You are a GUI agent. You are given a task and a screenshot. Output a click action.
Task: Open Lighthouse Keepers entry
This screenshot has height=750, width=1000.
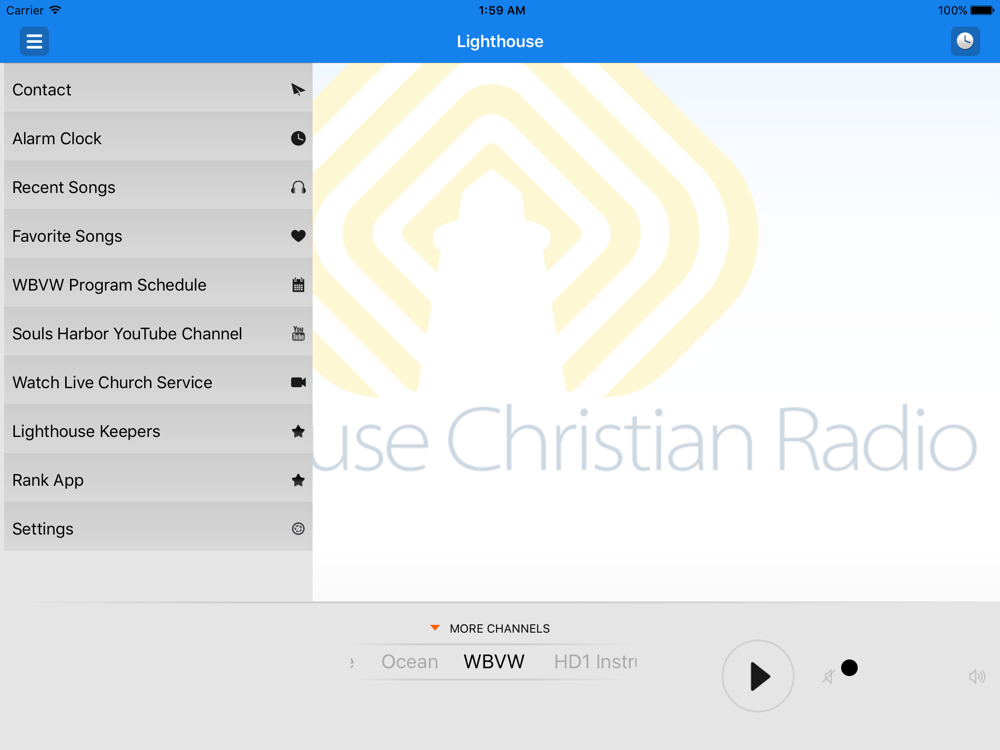pos(158,429)
